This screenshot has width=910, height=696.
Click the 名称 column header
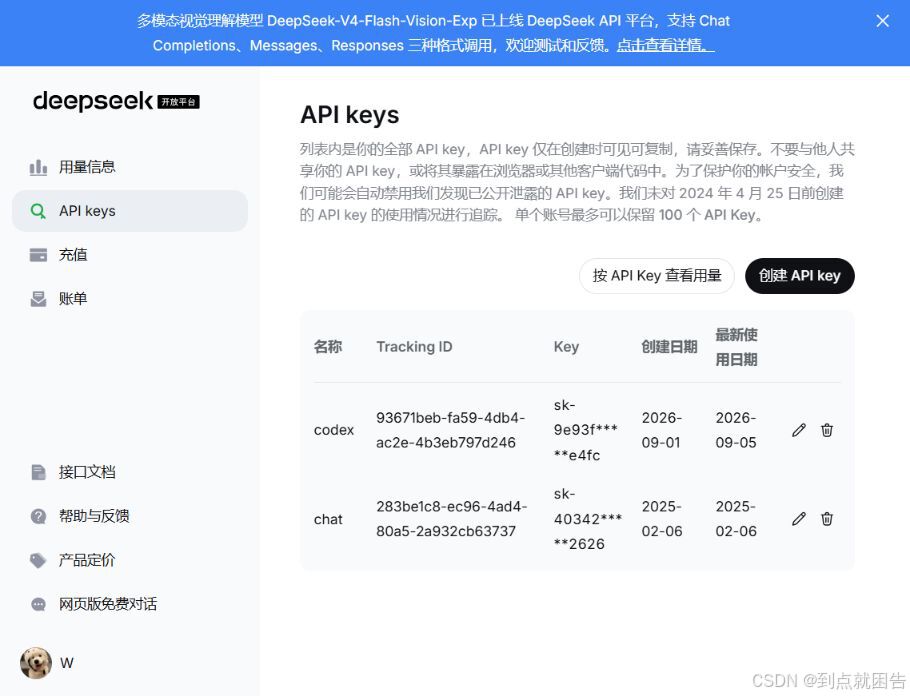click(x=328, y=347)
